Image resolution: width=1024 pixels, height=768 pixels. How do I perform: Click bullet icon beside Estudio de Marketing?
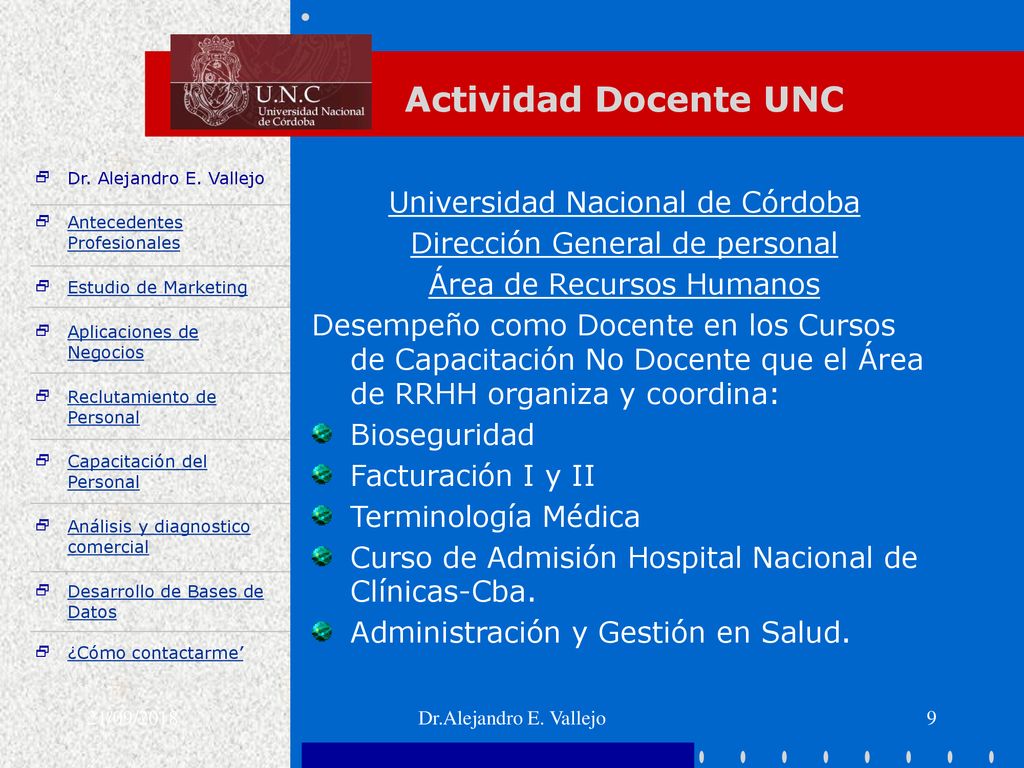point(42,286)
